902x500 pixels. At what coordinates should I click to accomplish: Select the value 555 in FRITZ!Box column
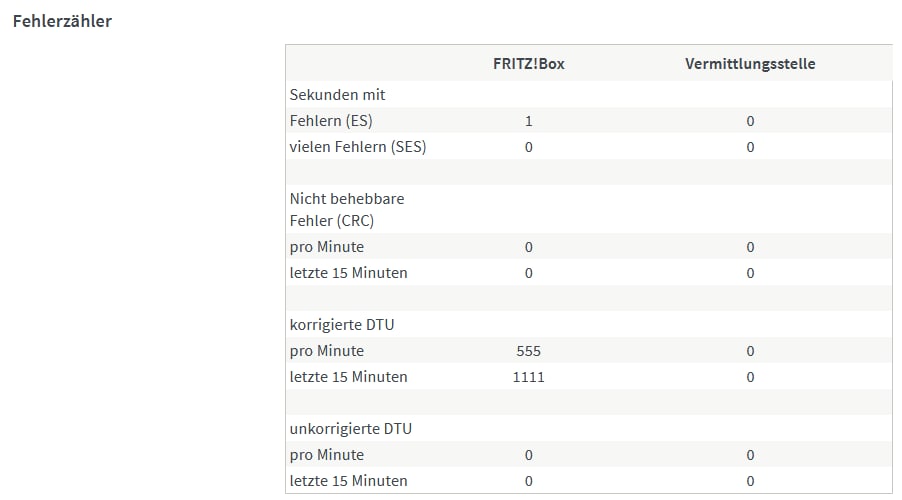point(529,351)
